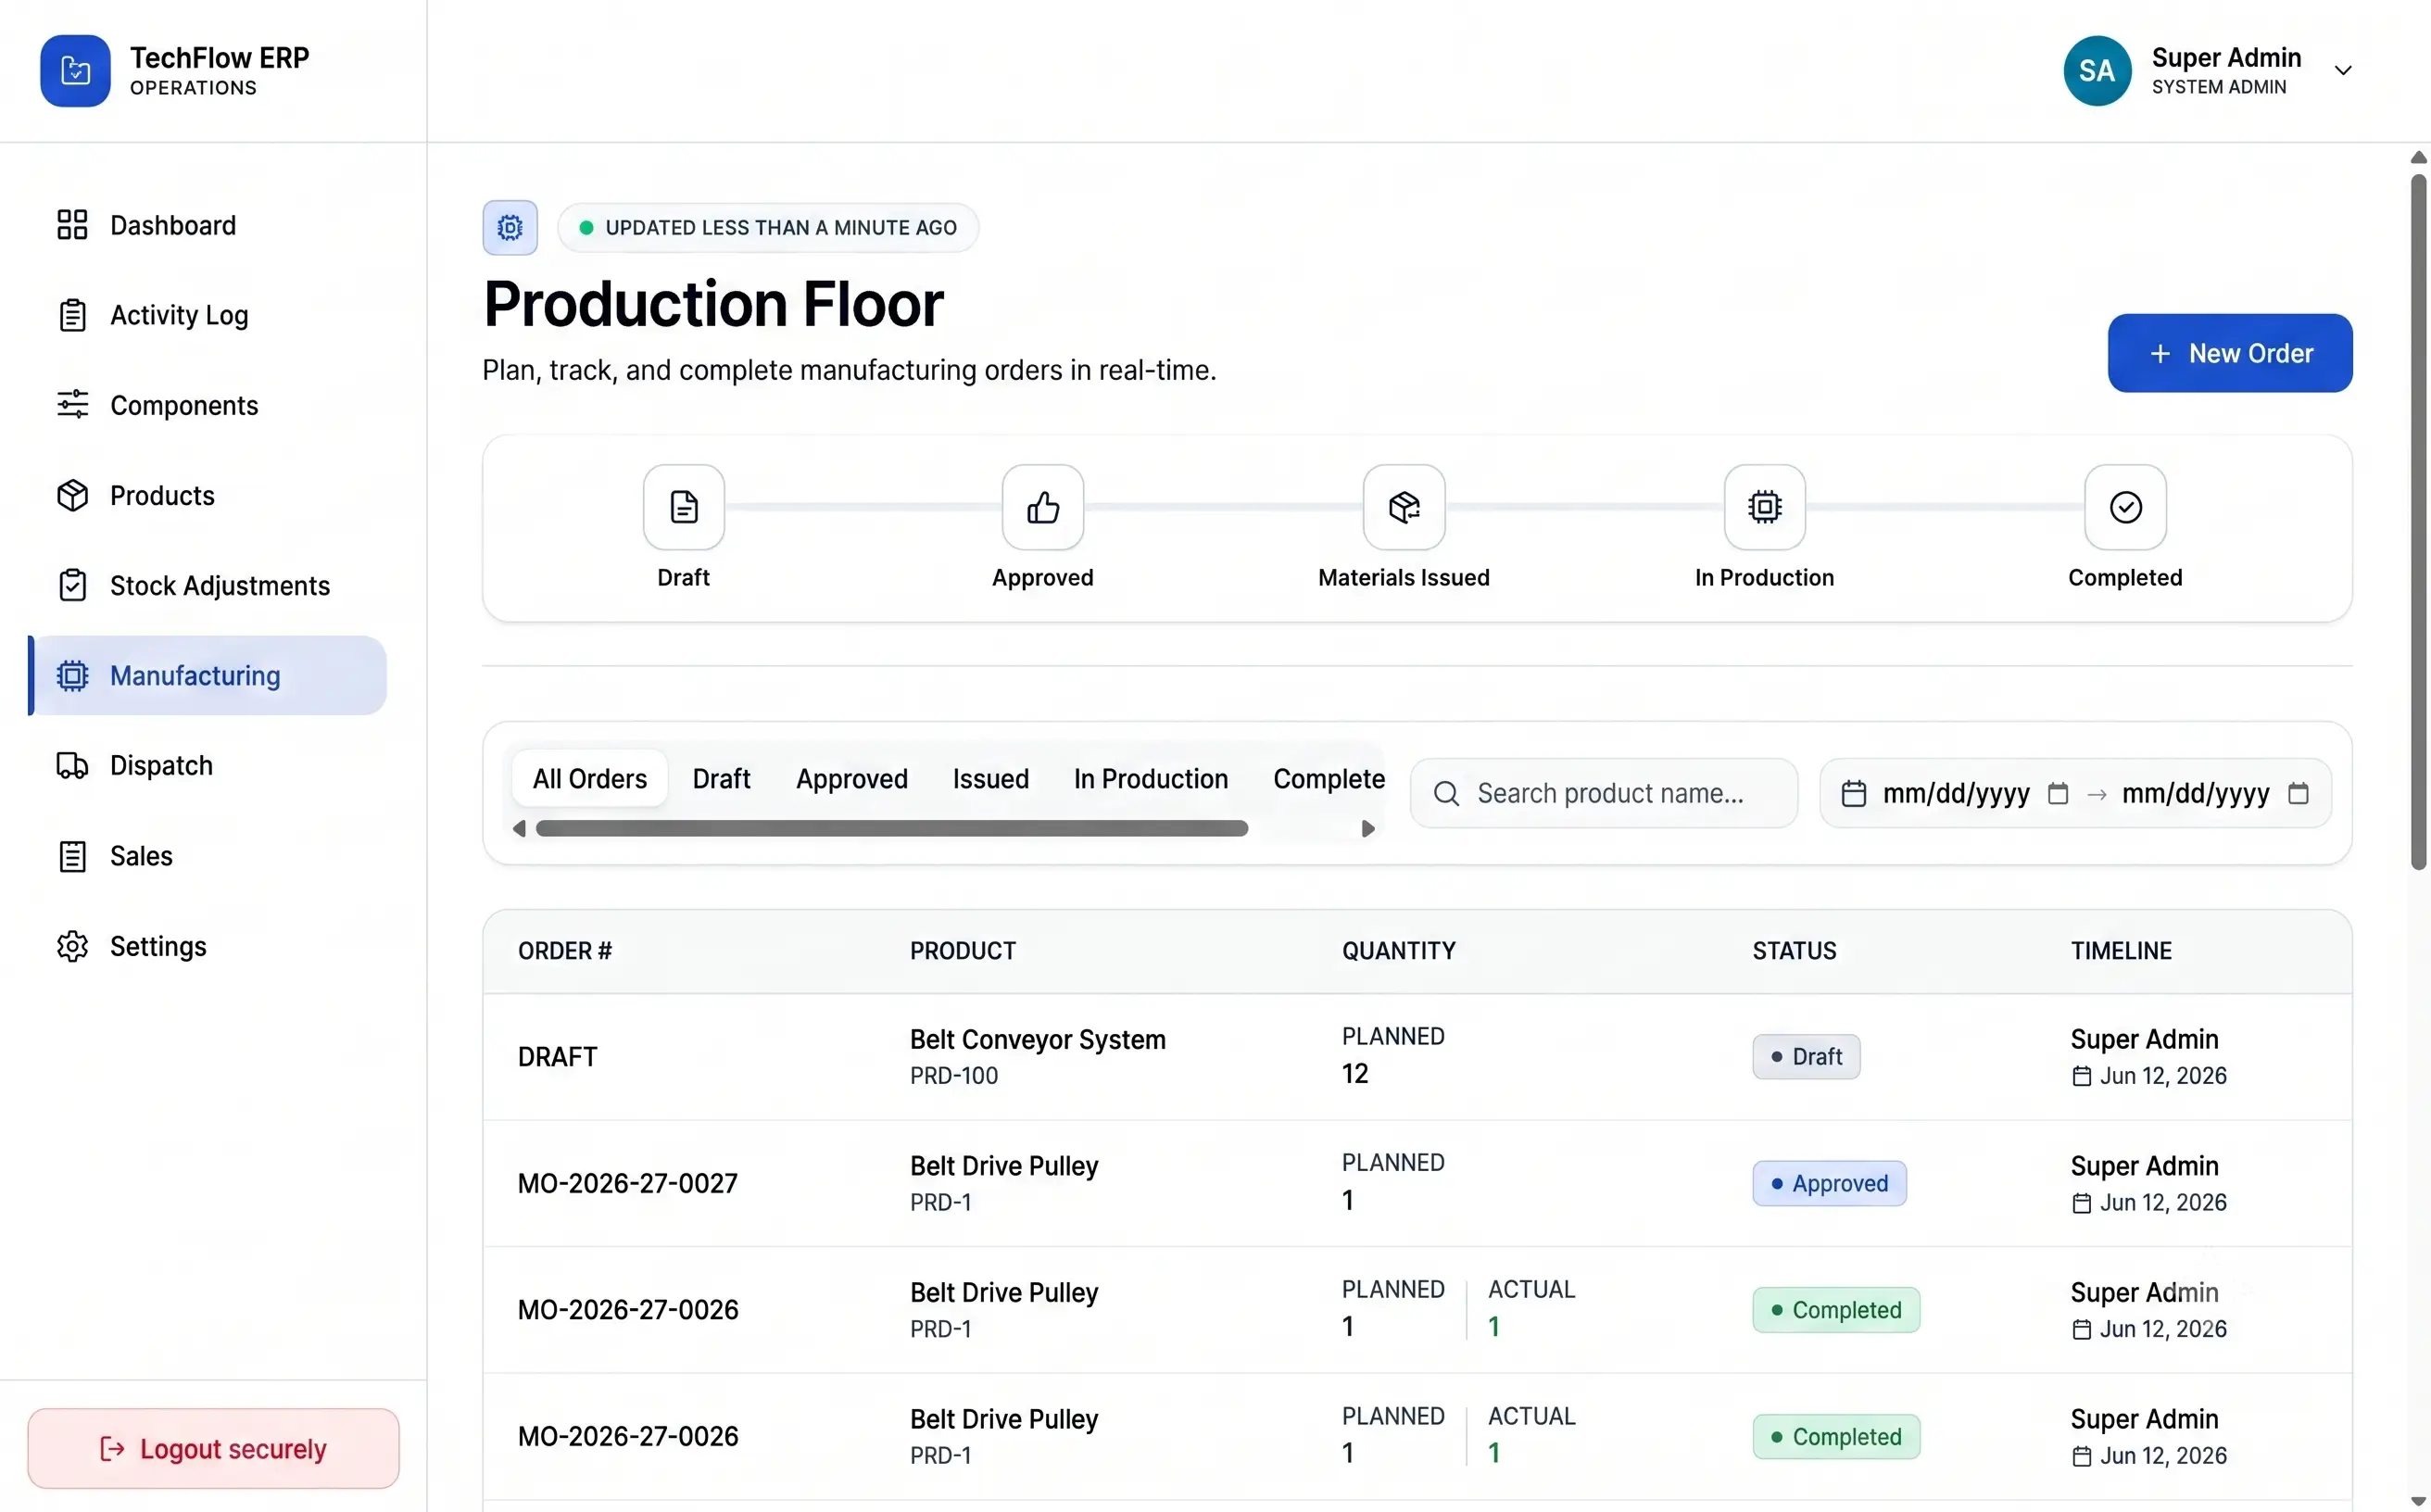Click the Materials Issued package icon
This screenshot has width=2431, height=1512.
click(x=1404, y=507)
